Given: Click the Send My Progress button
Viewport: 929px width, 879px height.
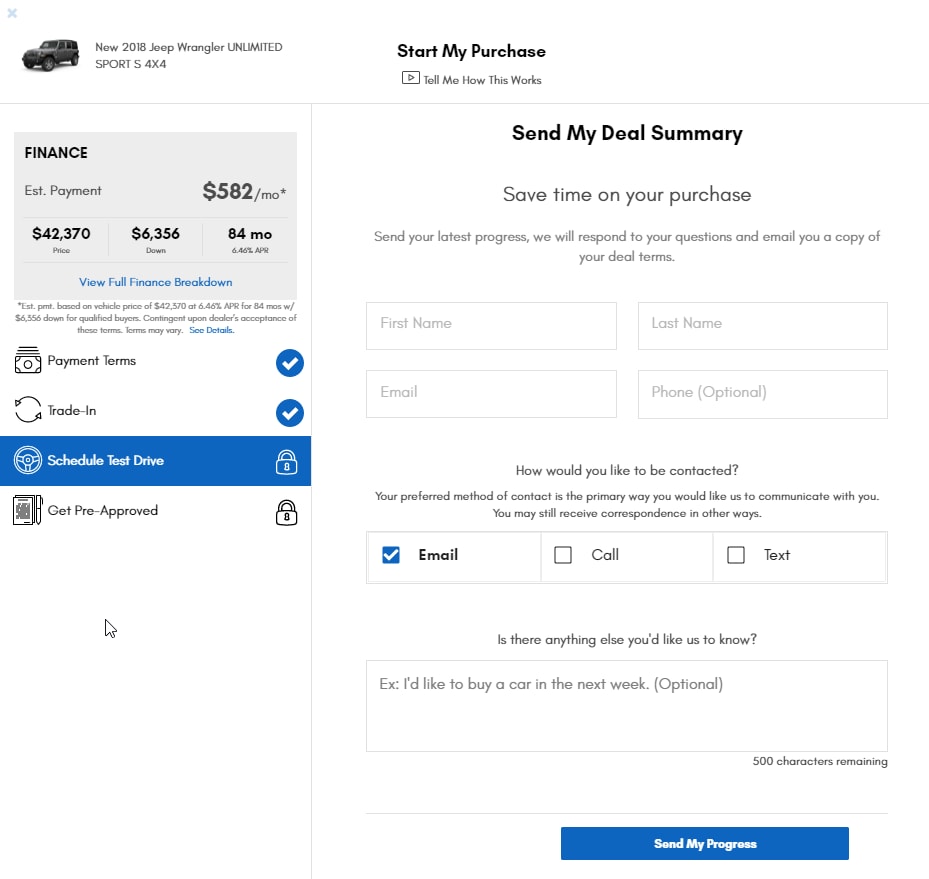Looking at the screenshot, I should point(704,843).
